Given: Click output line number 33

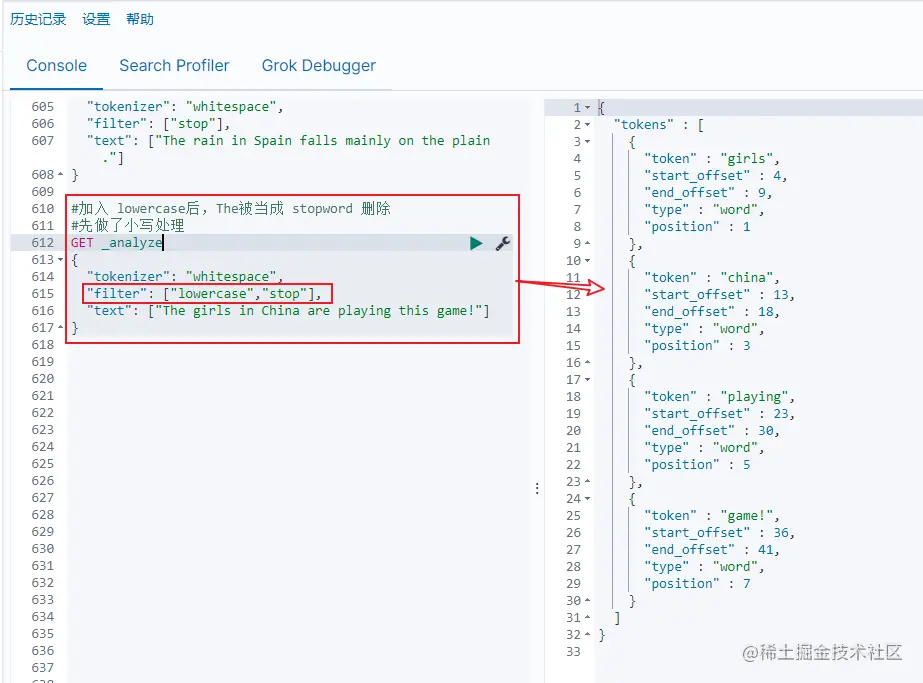Looking at the screenshot, I should coord(573,652).
